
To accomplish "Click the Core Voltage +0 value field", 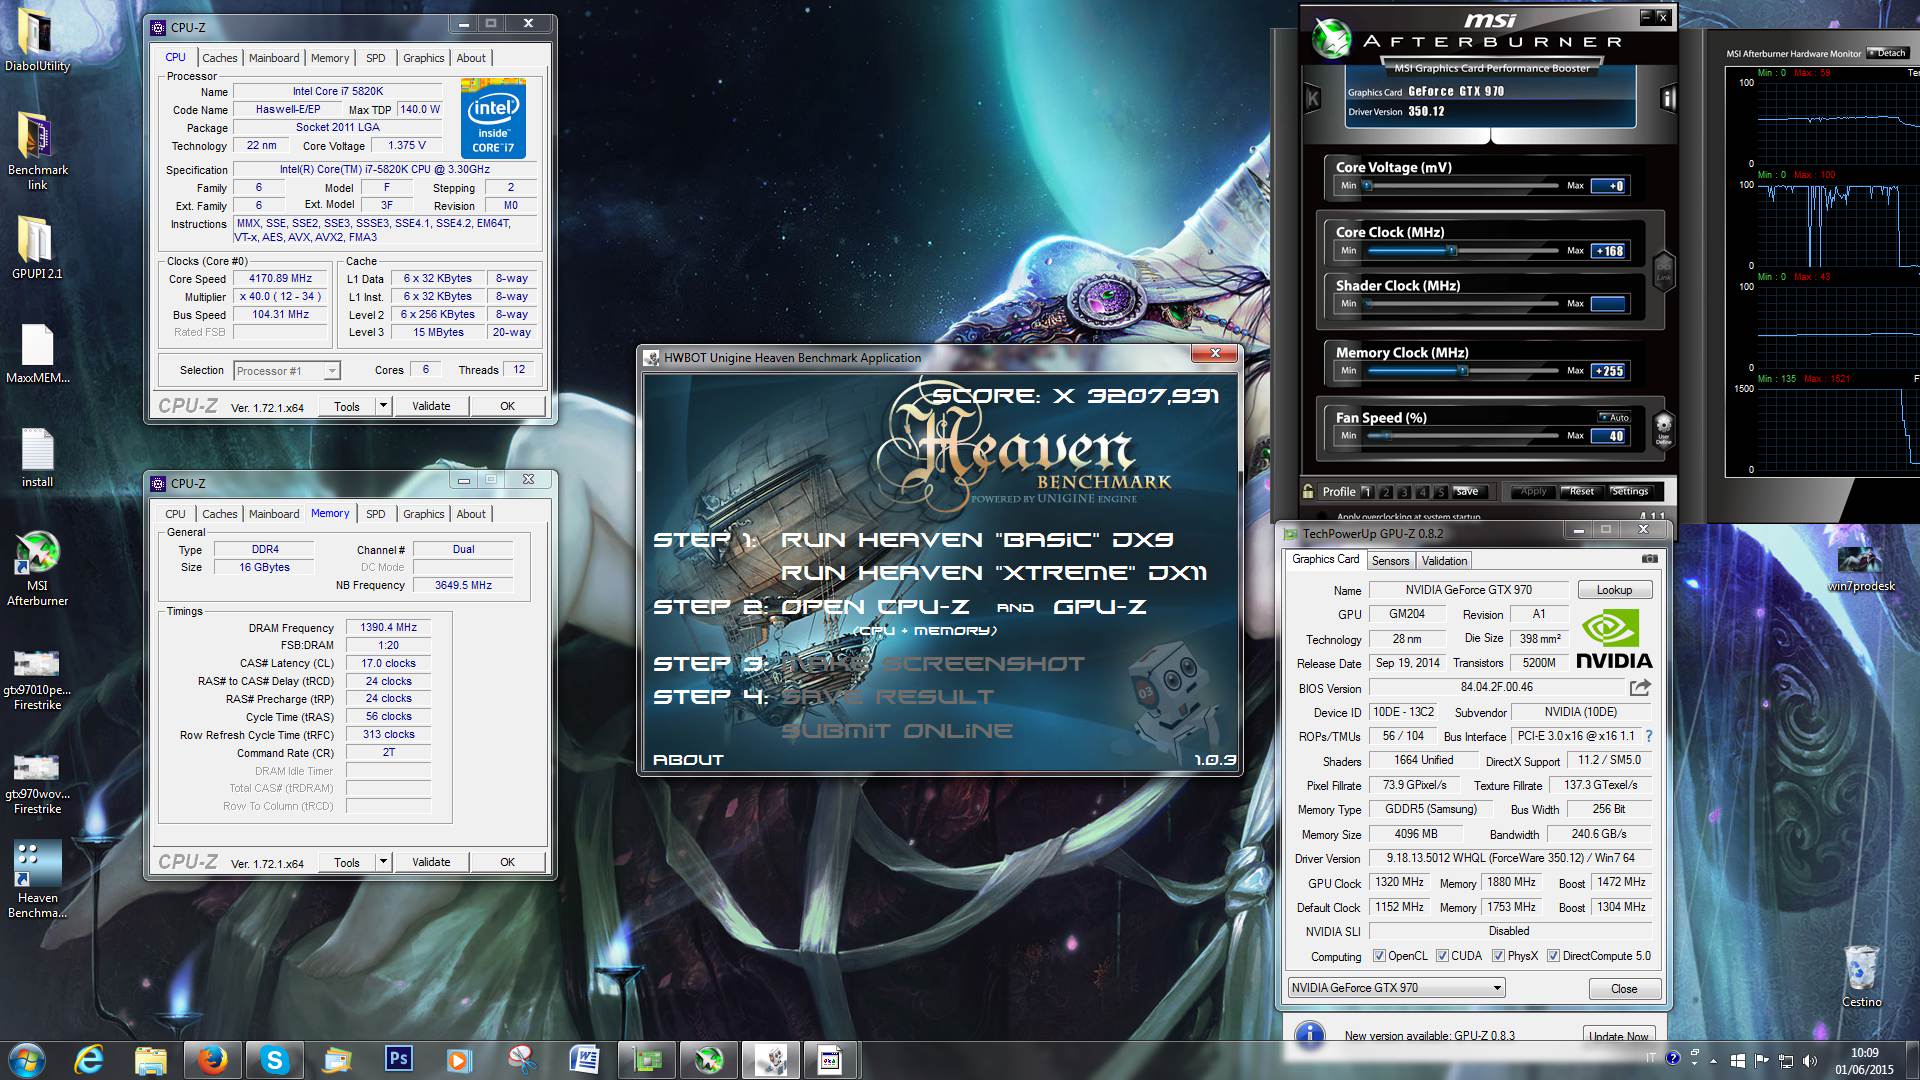I will tap(1609, 186).
